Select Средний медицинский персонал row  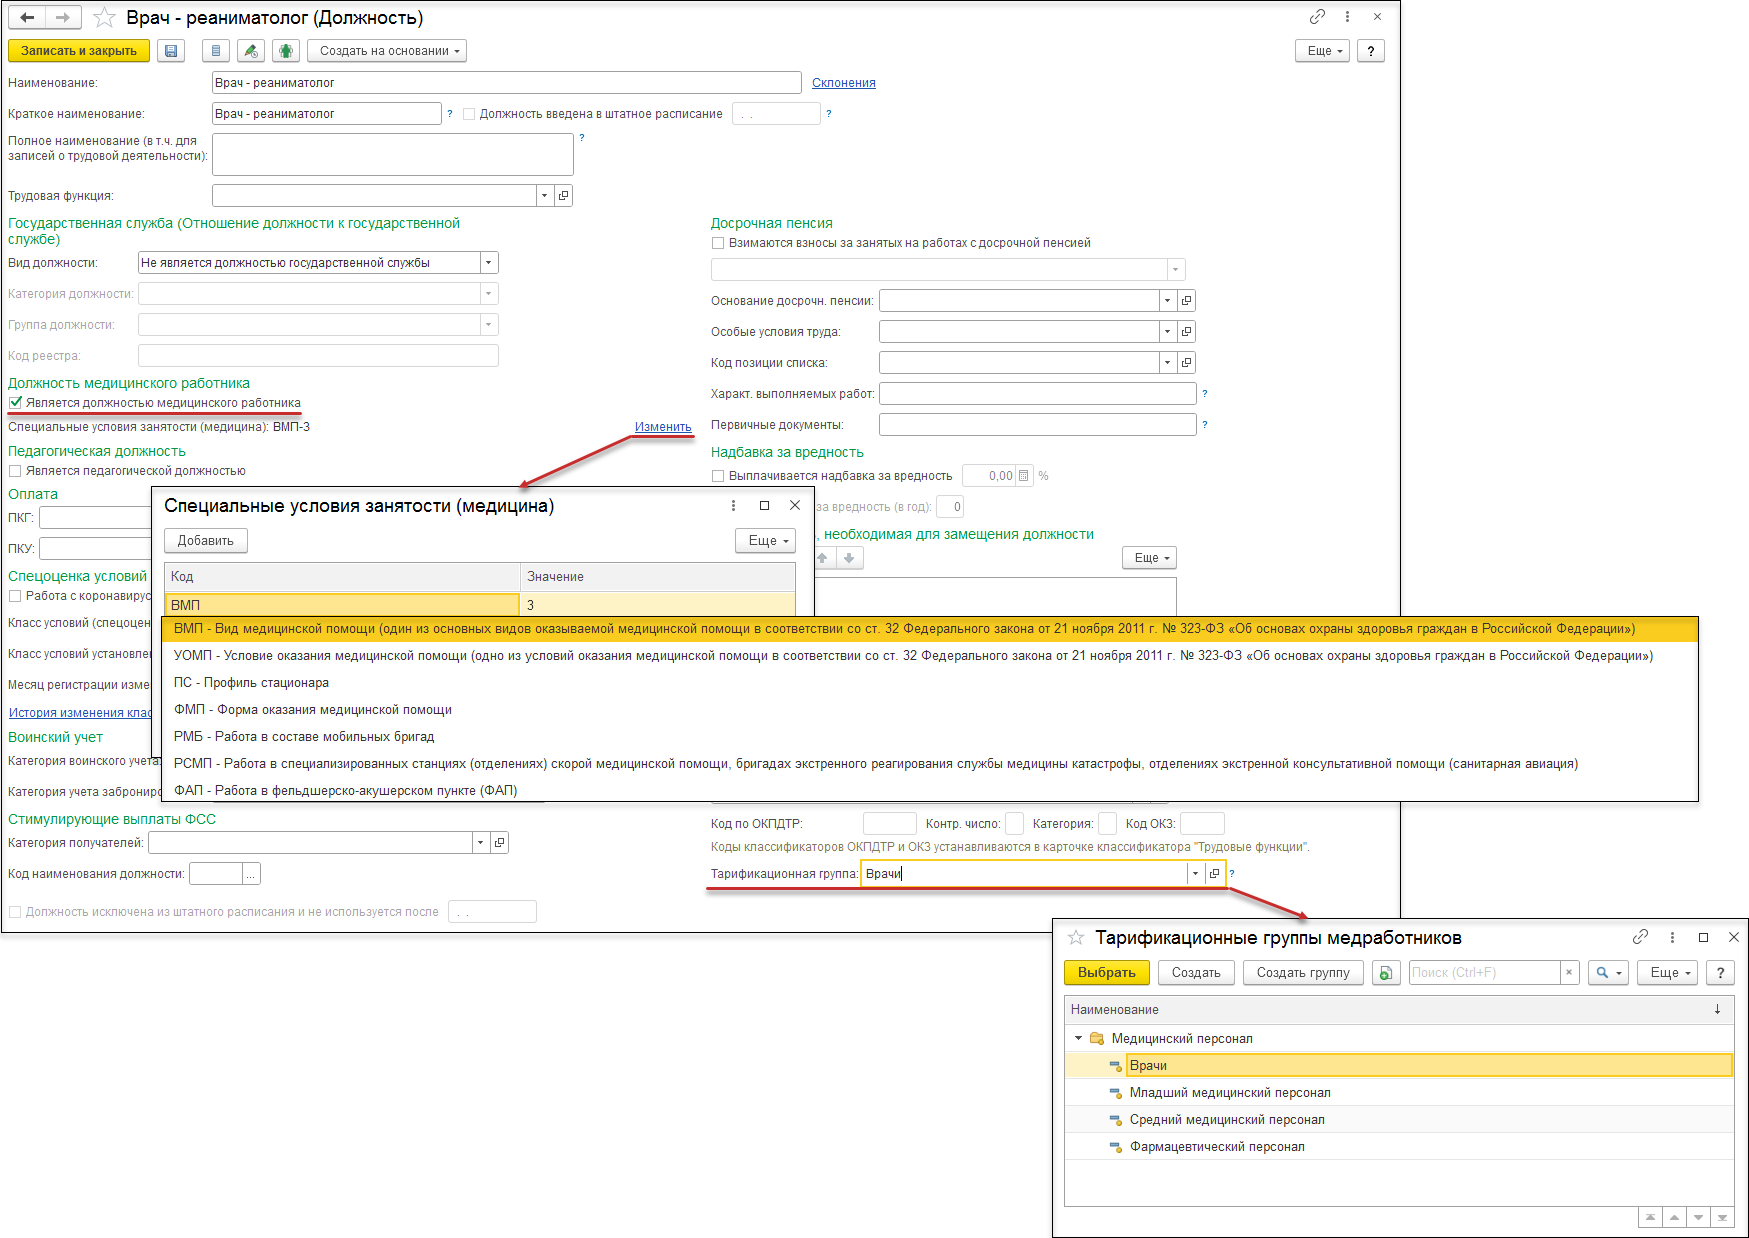(1399, 1120)
